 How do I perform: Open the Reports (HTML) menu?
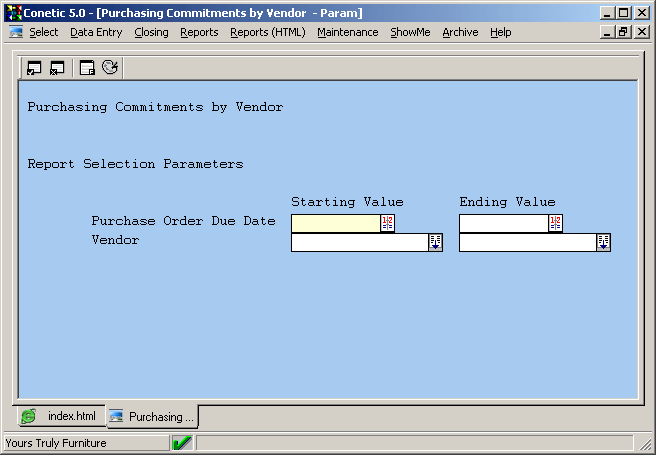coord(267,32)
